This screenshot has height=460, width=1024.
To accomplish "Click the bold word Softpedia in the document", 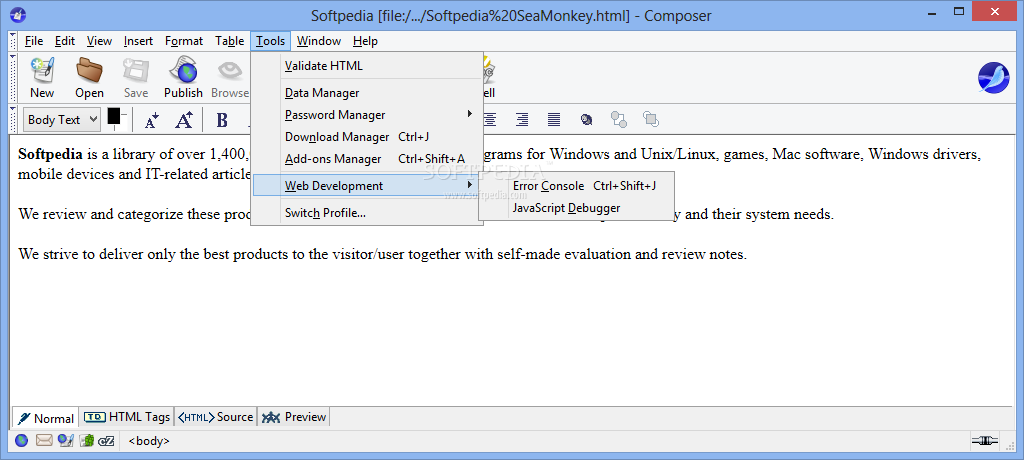I will [50, 155].
